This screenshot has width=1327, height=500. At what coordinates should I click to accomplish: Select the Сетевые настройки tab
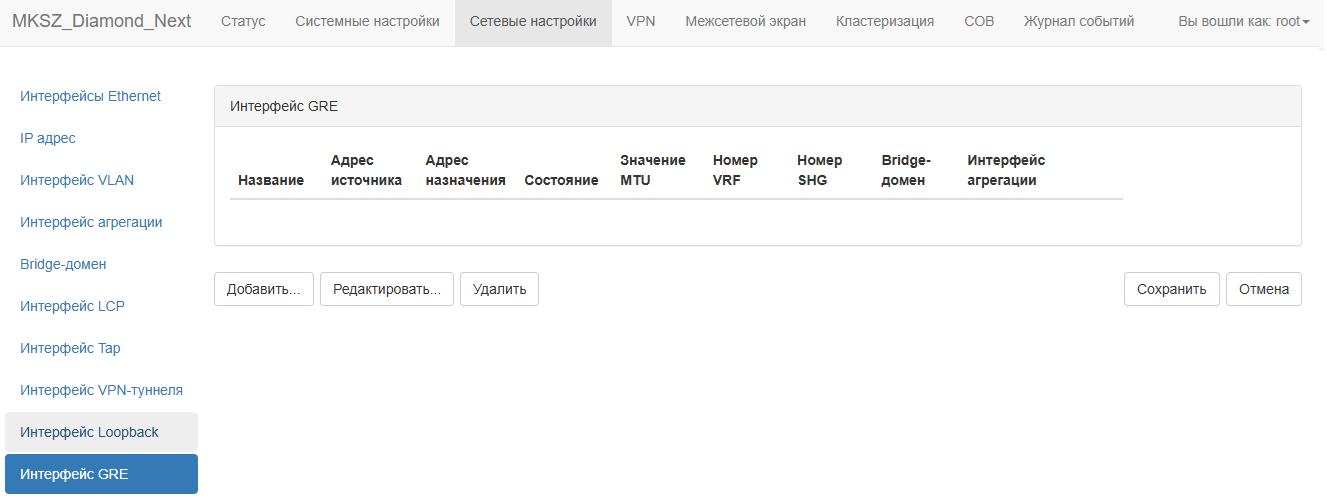coord(533,21)
